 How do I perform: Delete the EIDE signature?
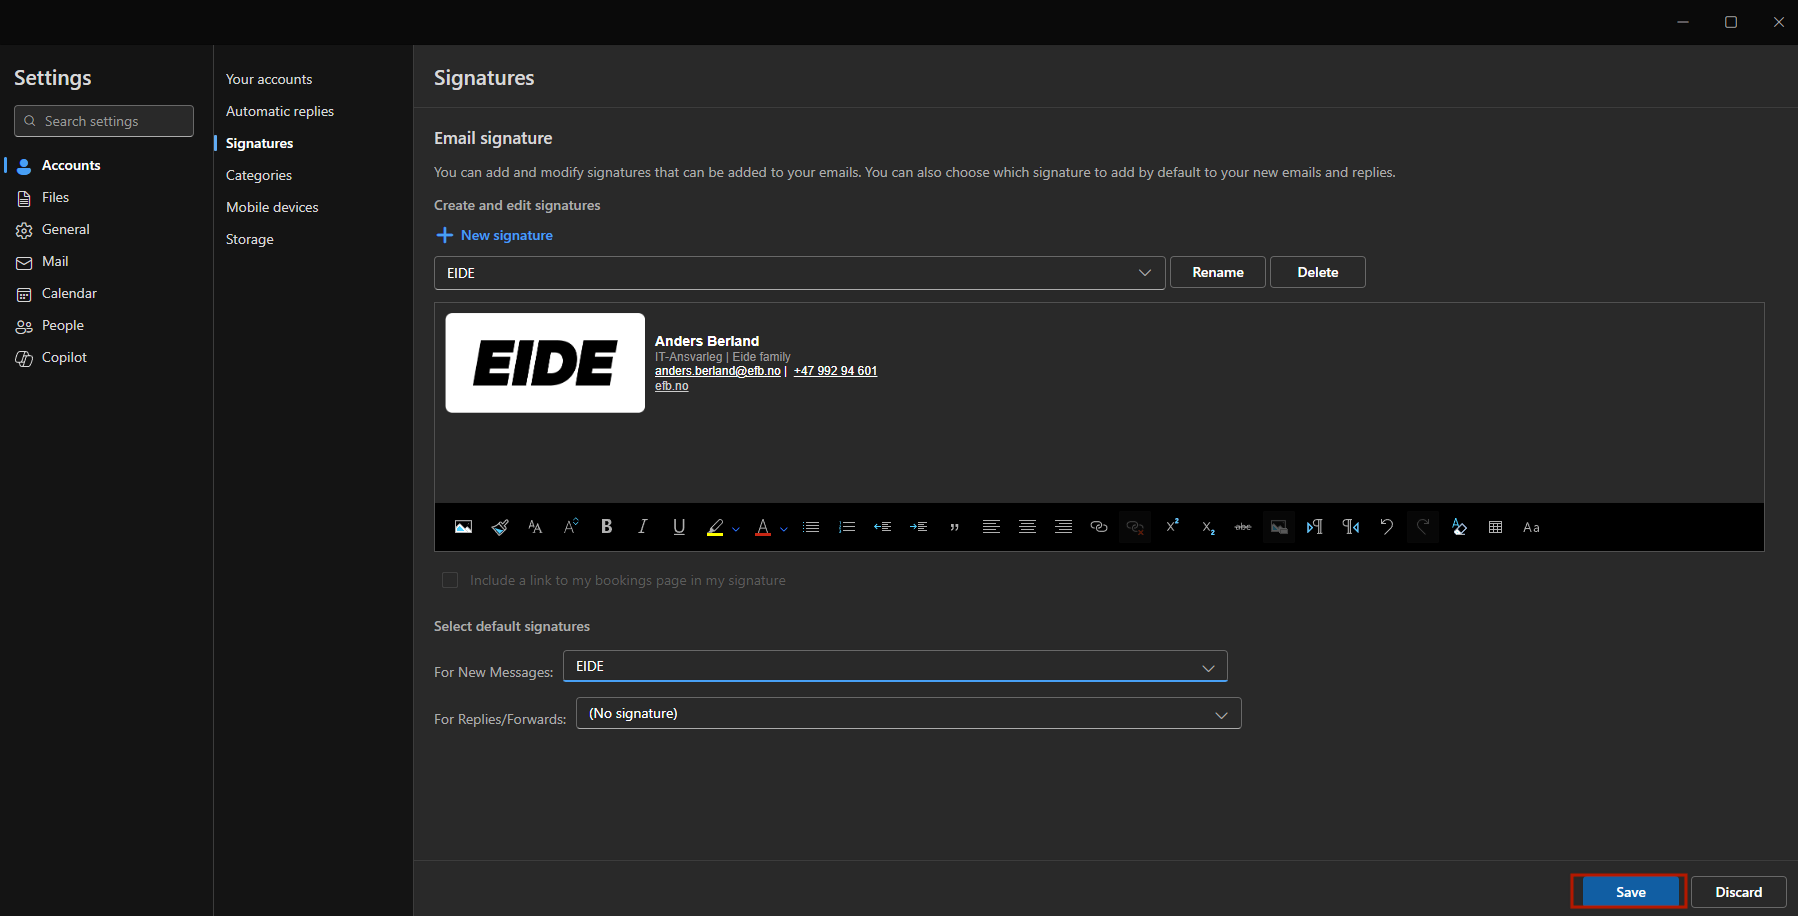point(1318,272)
